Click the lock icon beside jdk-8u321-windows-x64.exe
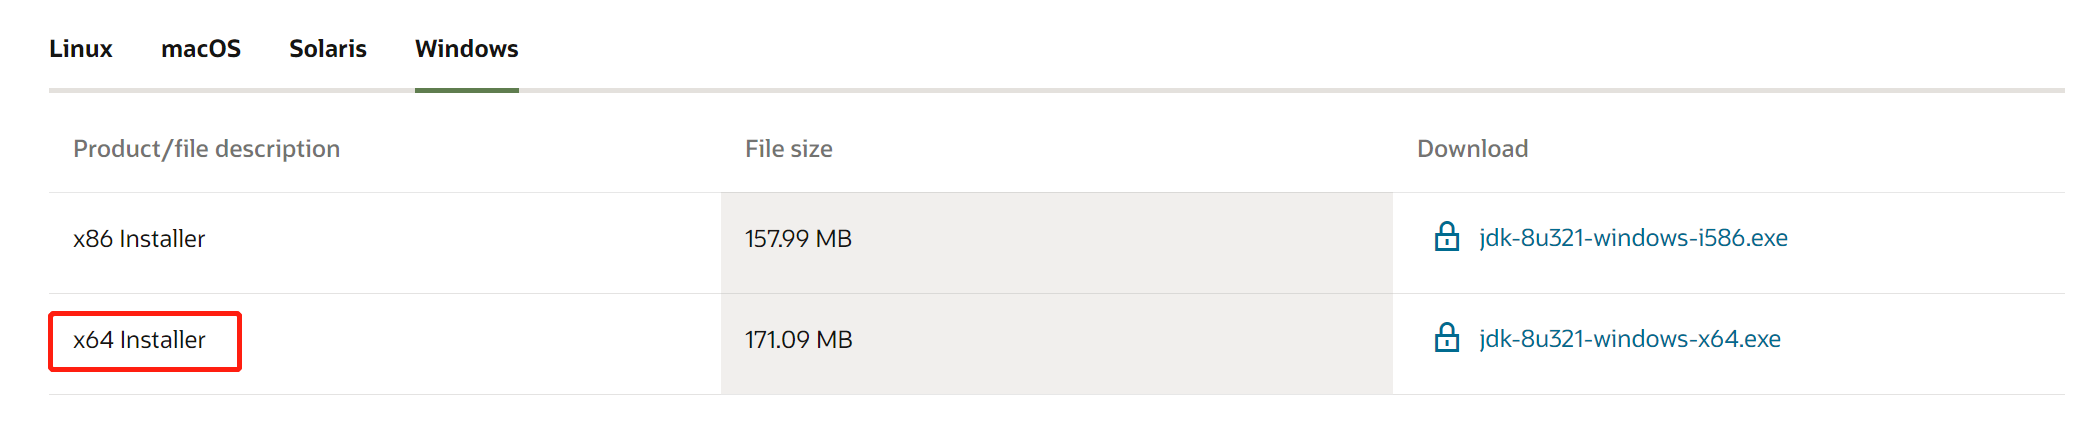Image resolution: width=2096 pixels, height=431 pixels. click(1446, 338)
